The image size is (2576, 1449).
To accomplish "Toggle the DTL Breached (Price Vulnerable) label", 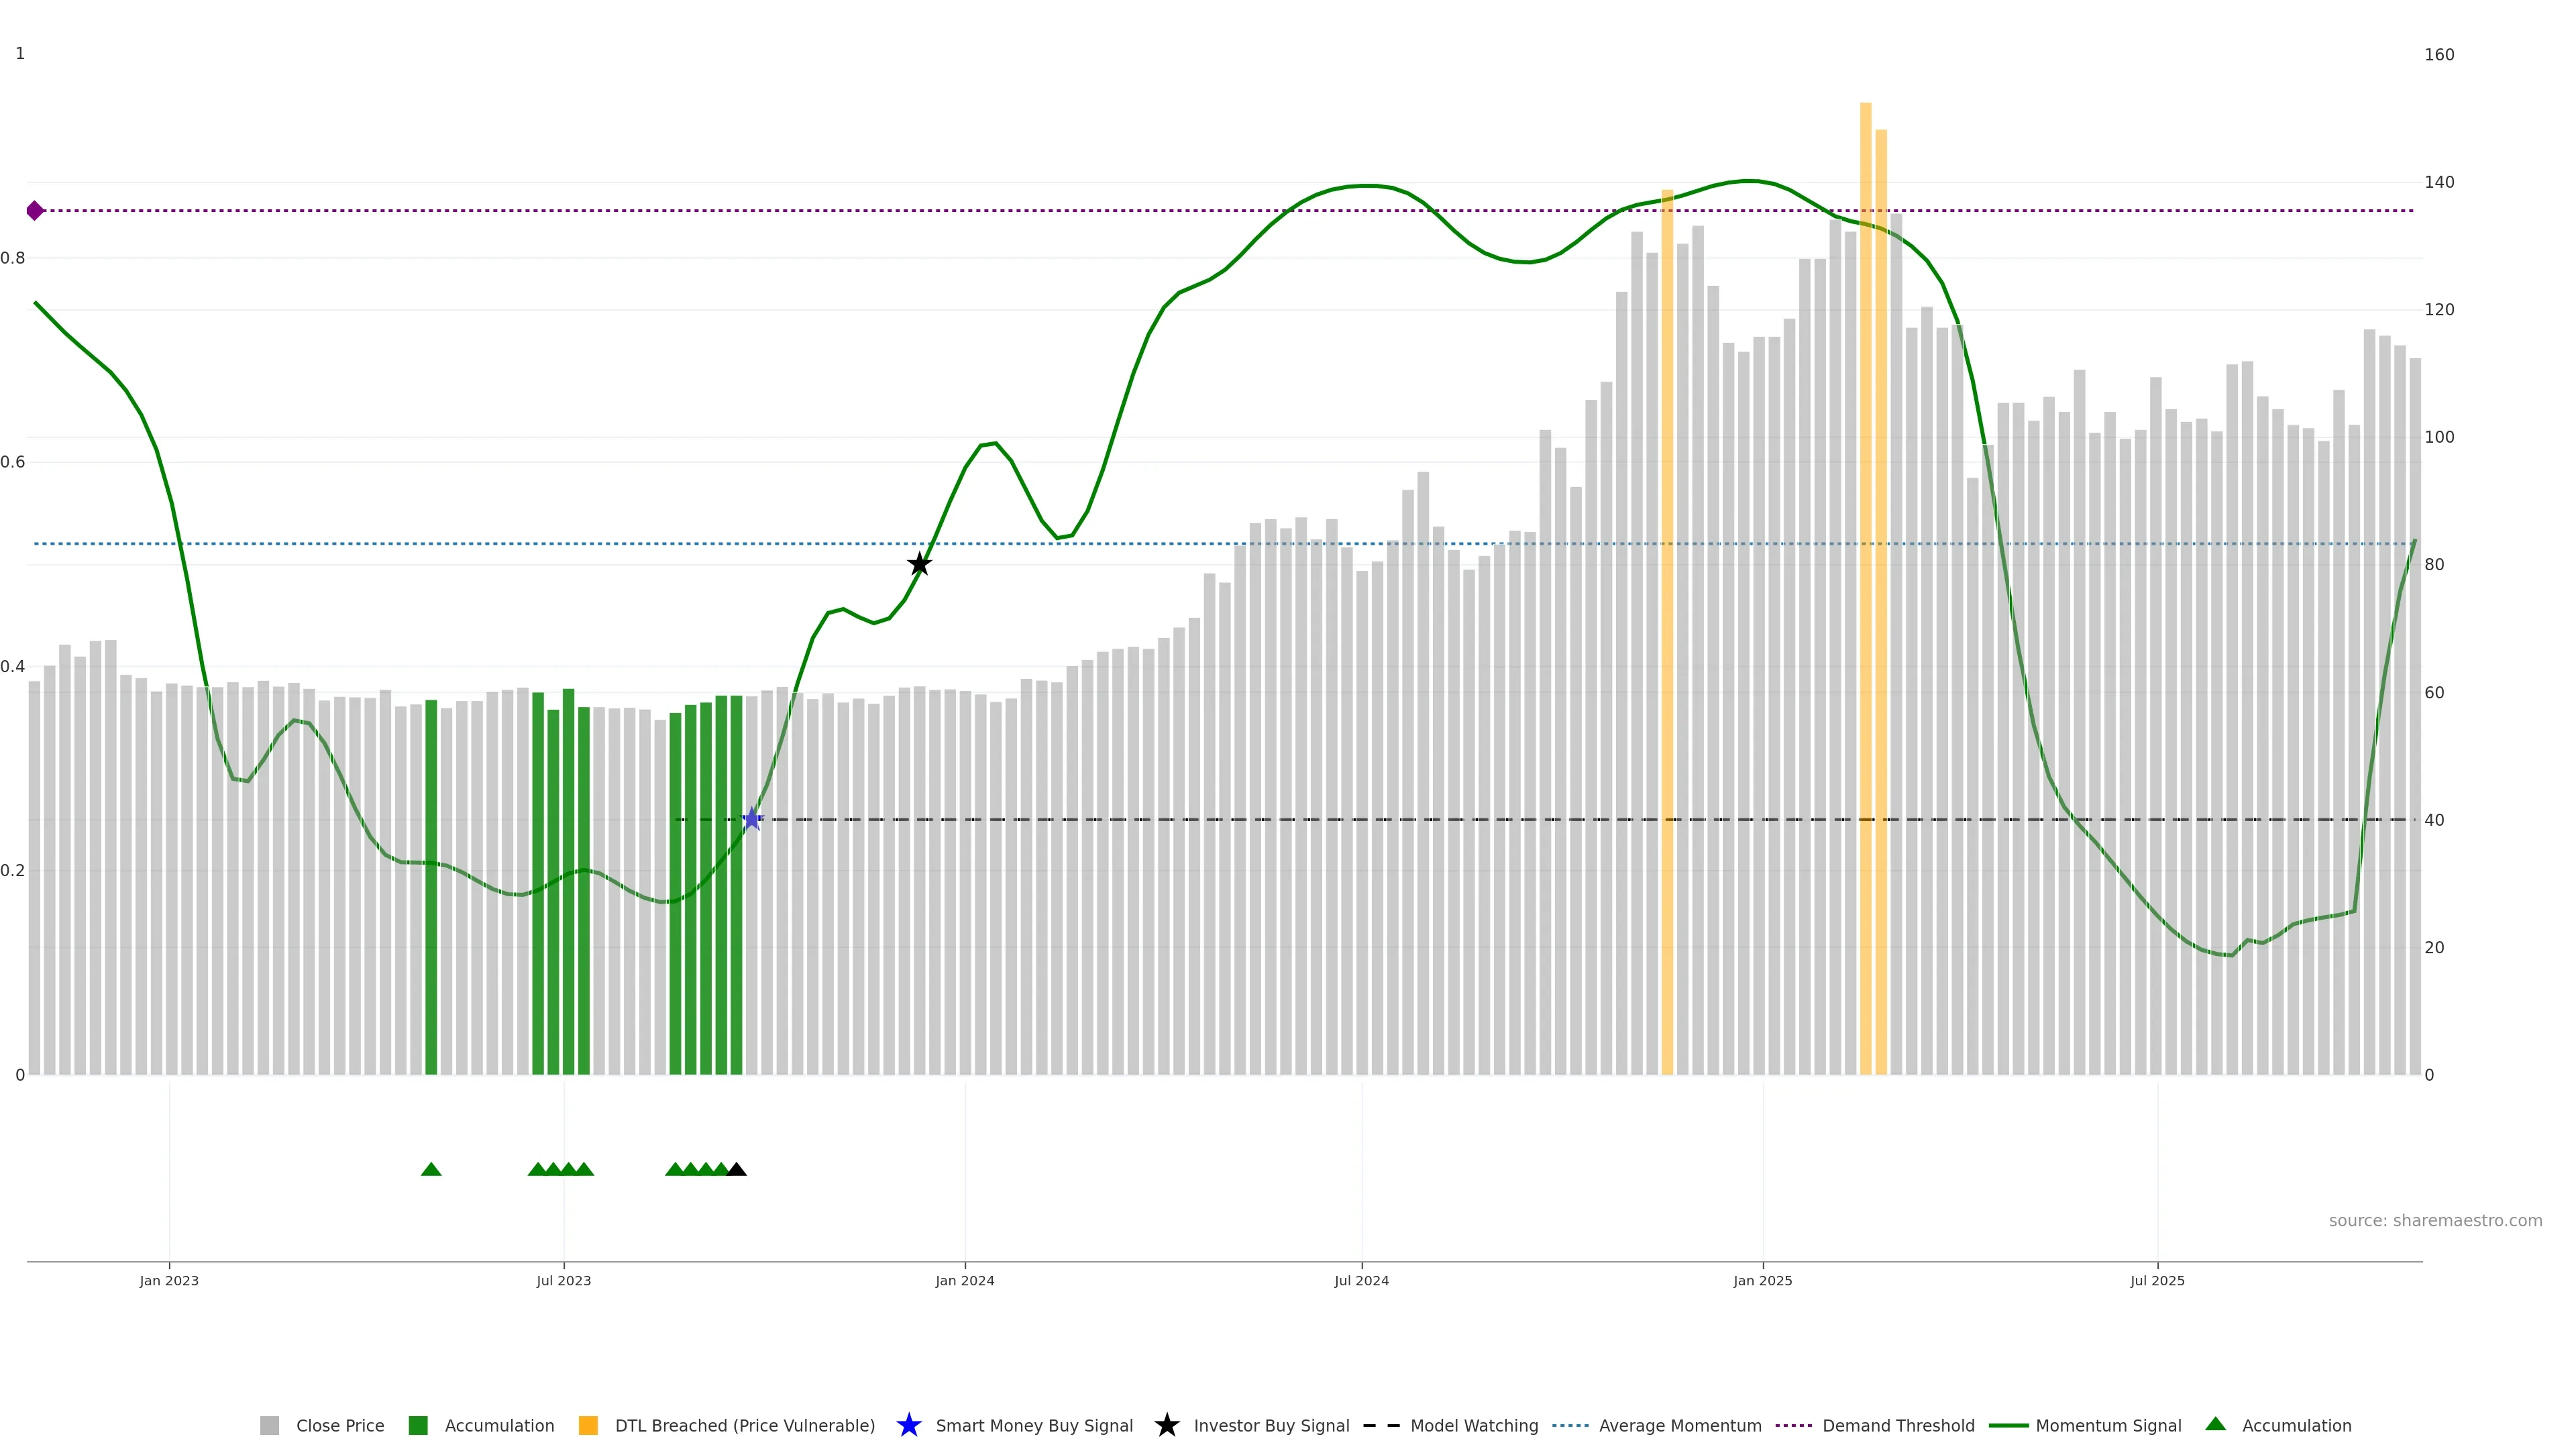I will click(745, 1426).
